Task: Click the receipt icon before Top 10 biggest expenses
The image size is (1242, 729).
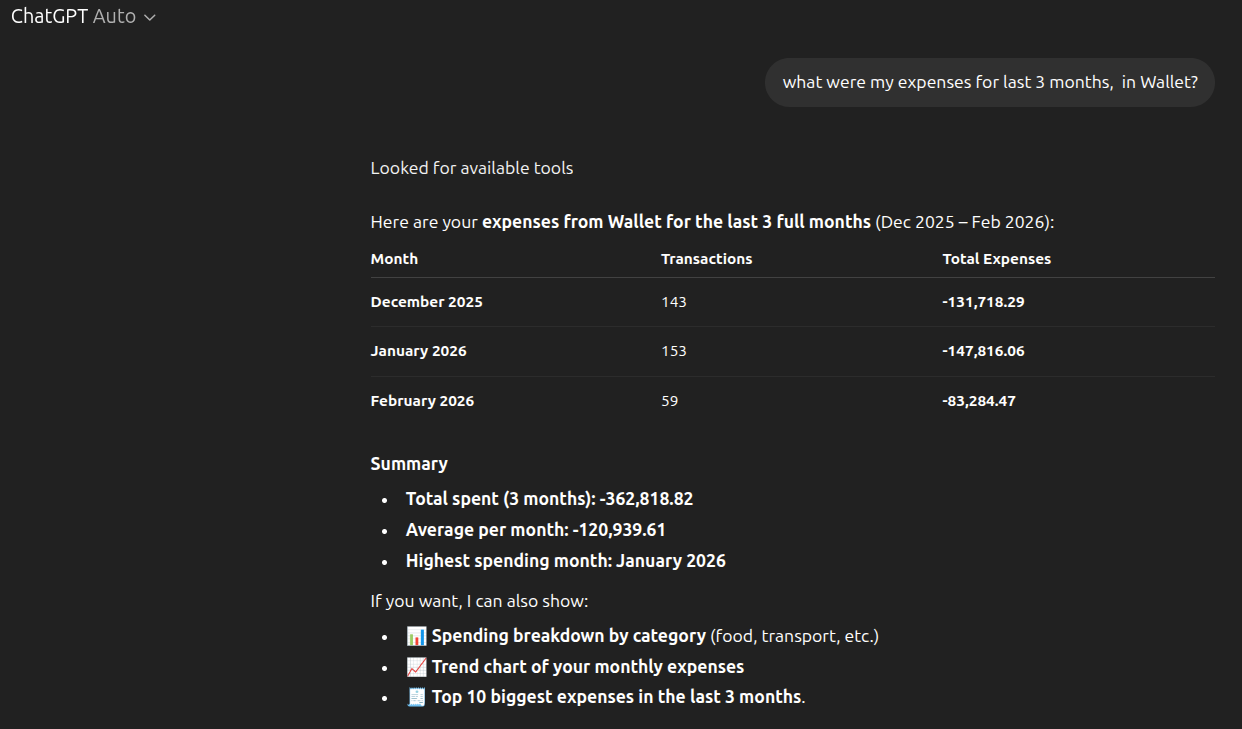Action: tap(416, 696)
